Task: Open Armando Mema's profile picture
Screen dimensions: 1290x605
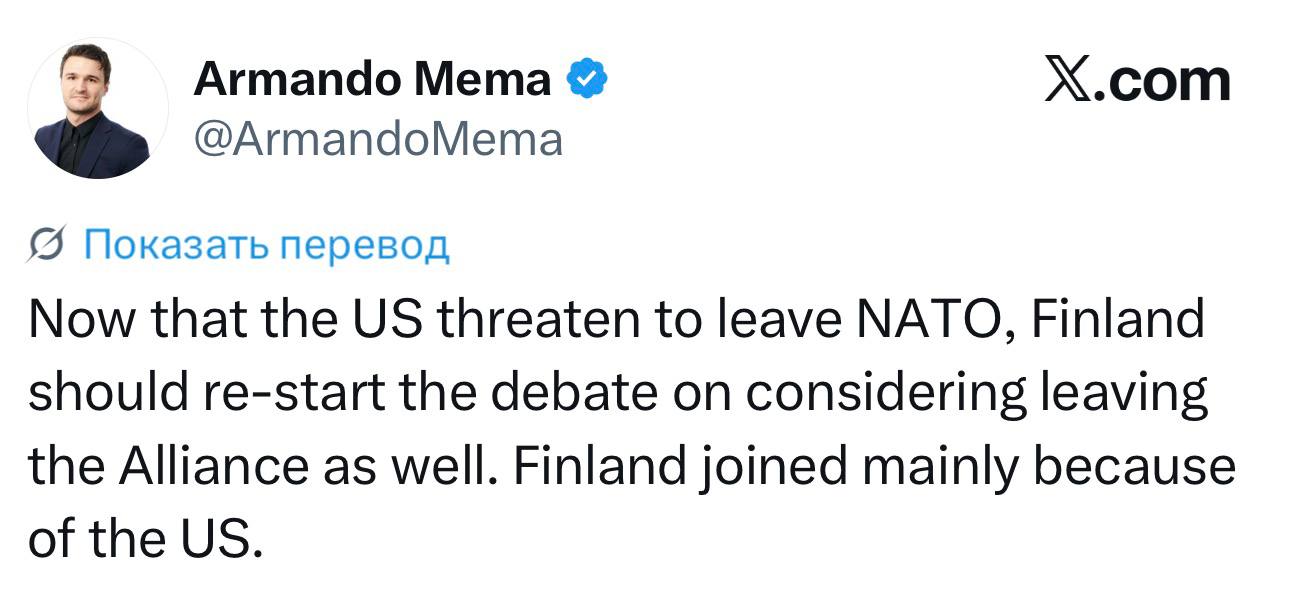Action: coord(98,110)
